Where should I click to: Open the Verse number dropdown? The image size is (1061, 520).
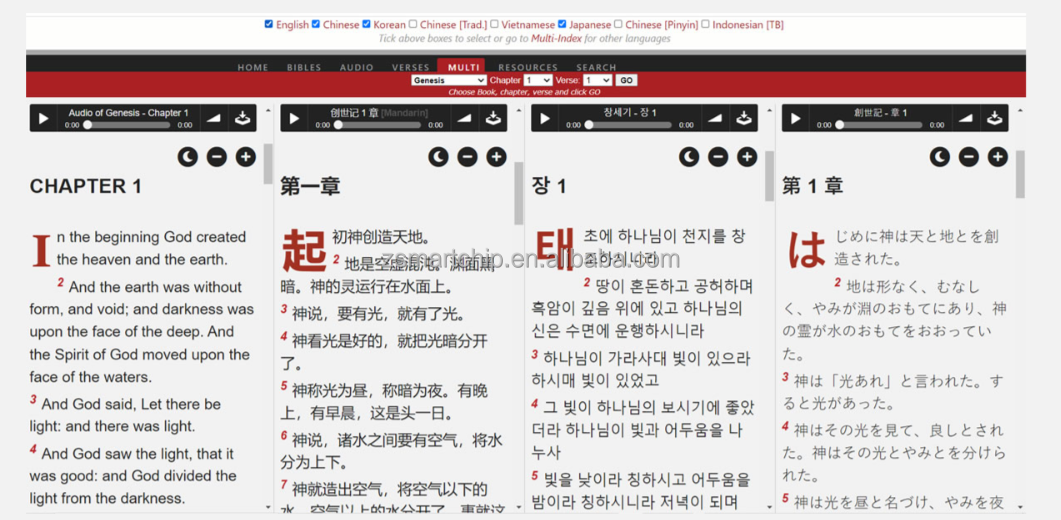coord(597,80)
